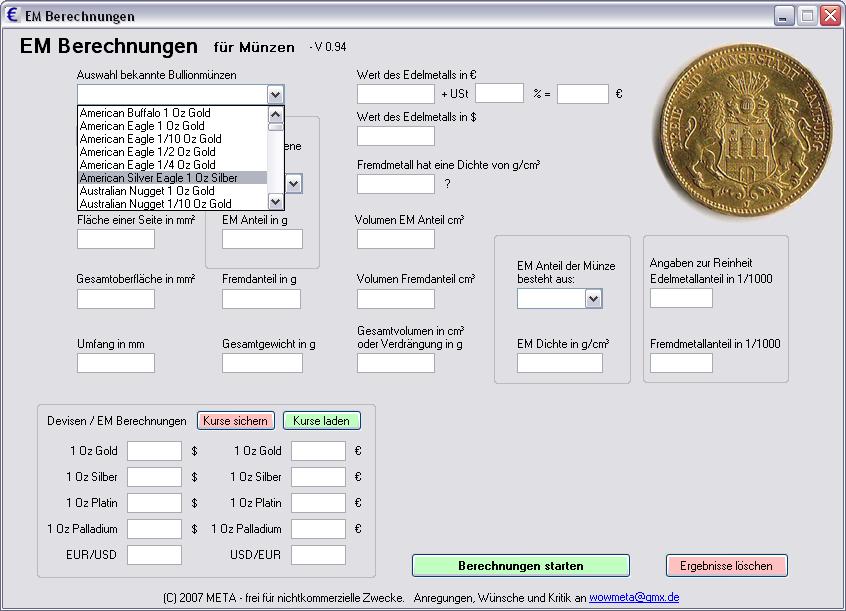
Task: Choose American Eagle 1/10 Oz Gold
Action: [x=173, y=139]
